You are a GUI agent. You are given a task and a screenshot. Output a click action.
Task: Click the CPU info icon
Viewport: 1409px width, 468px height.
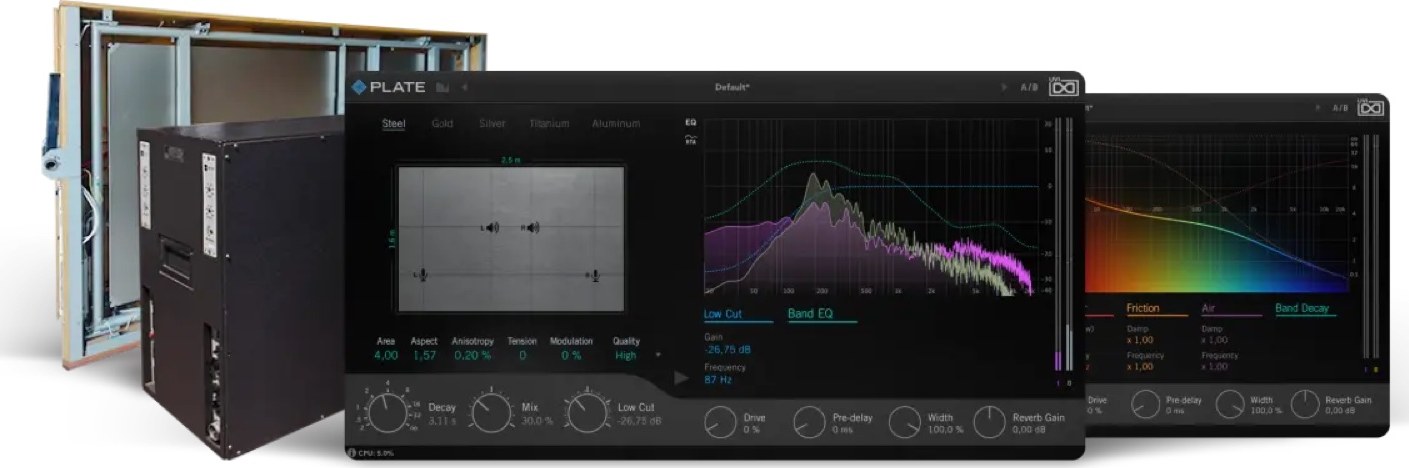[x=351, y=452]
